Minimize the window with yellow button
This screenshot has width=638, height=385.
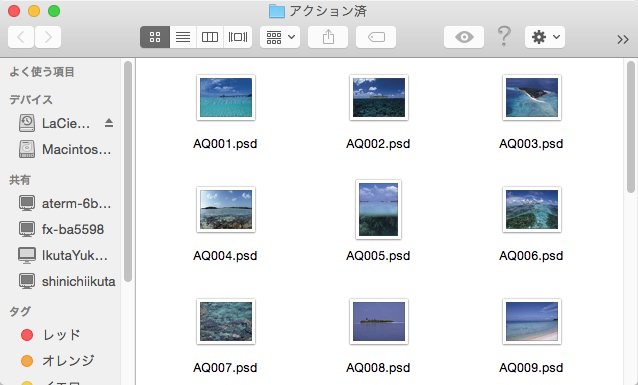tap(34, 11)
